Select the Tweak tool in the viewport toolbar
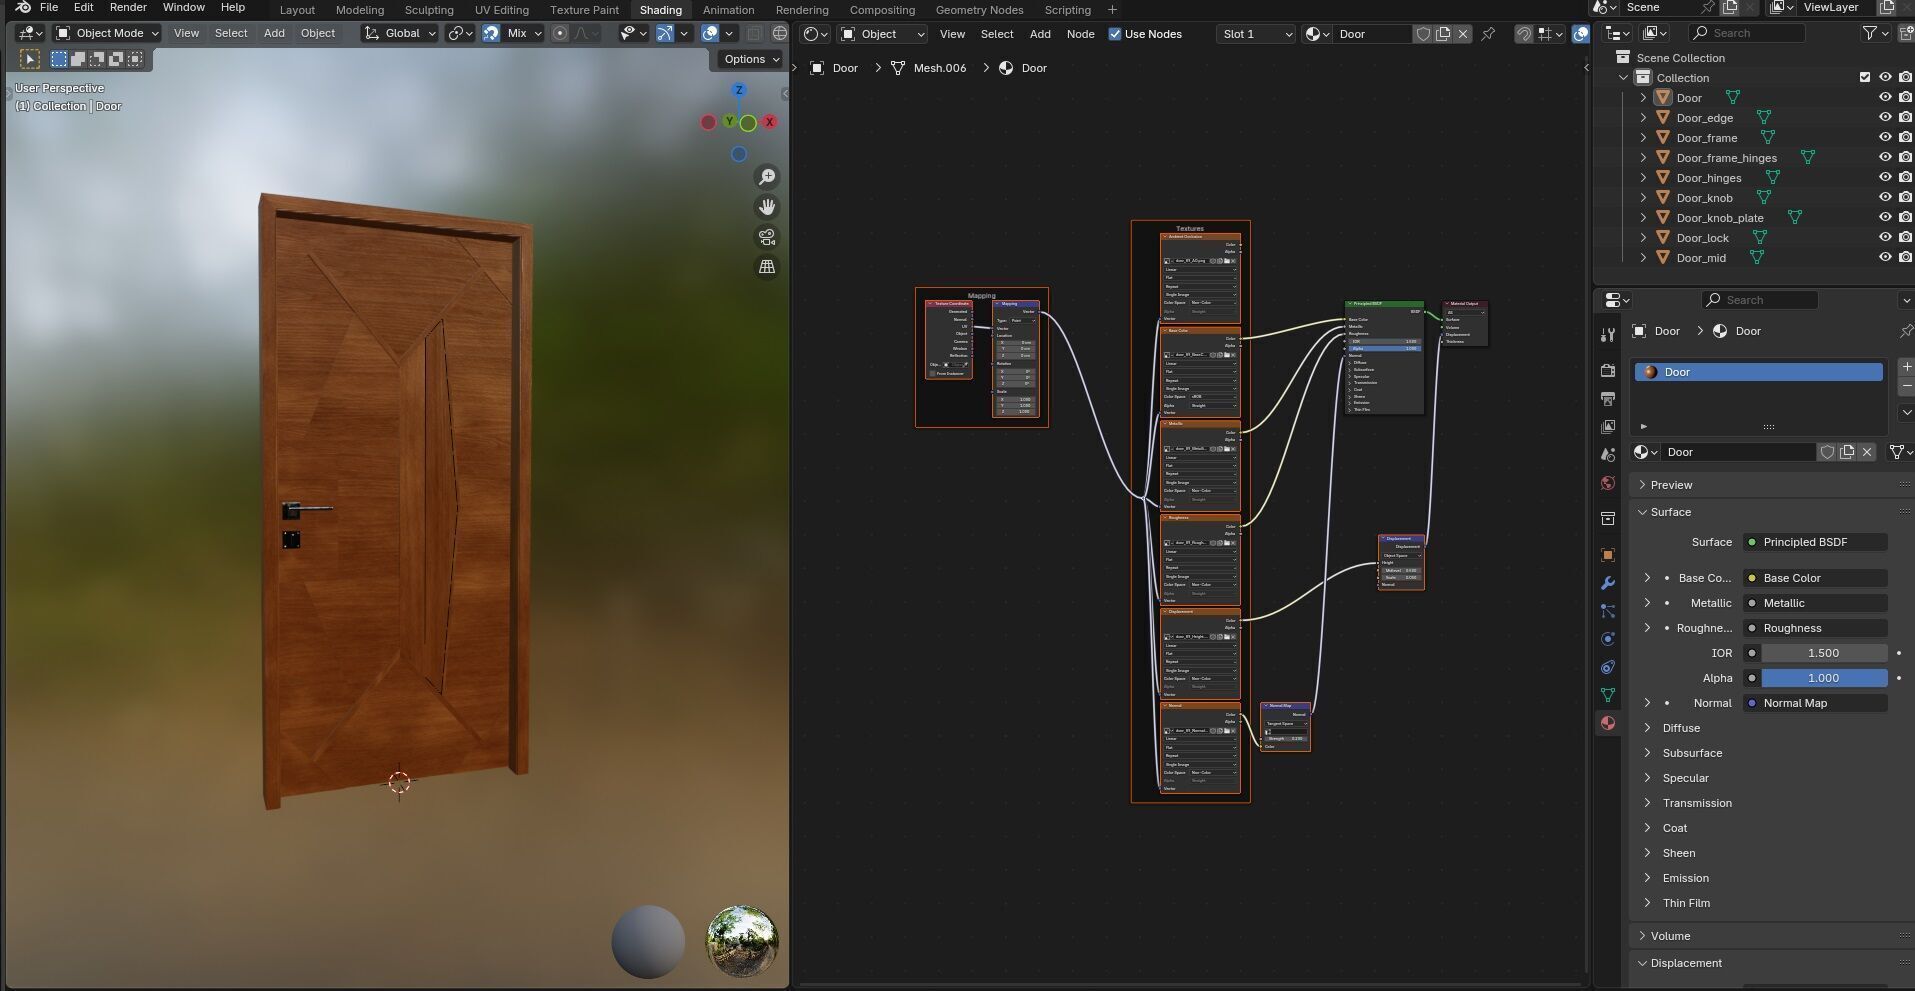 click(x=30, y=59)
